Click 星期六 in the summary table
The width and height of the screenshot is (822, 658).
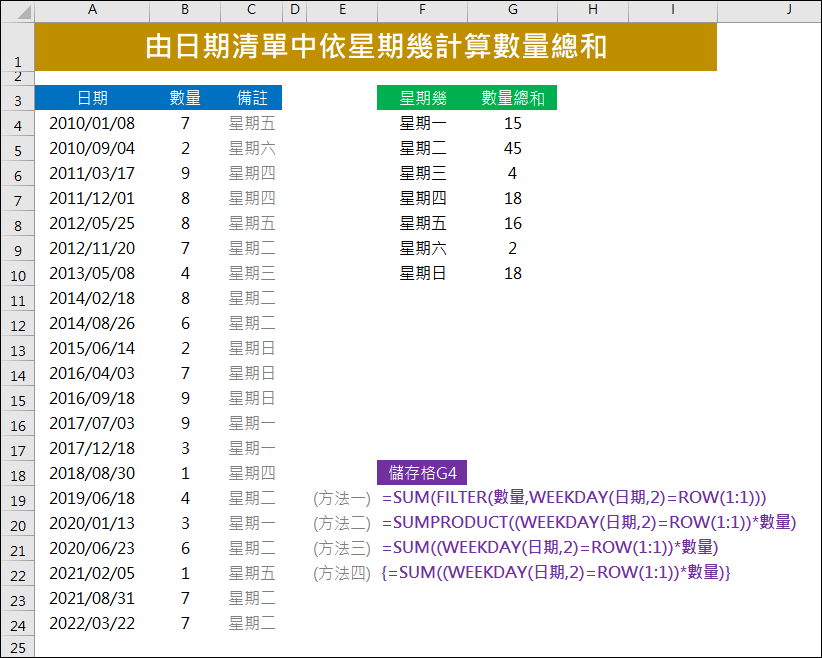coord(423,248)
